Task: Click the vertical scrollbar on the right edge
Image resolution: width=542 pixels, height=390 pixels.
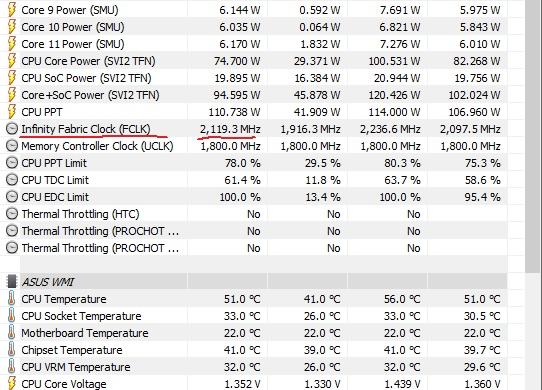Action: pyautogui.click(x=533, y=195)
